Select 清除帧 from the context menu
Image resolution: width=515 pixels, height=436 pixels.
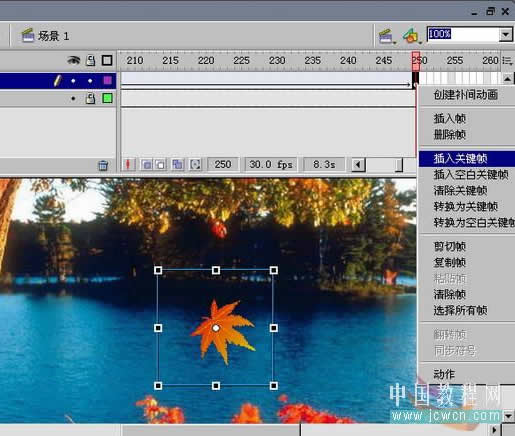coord(450,294)
